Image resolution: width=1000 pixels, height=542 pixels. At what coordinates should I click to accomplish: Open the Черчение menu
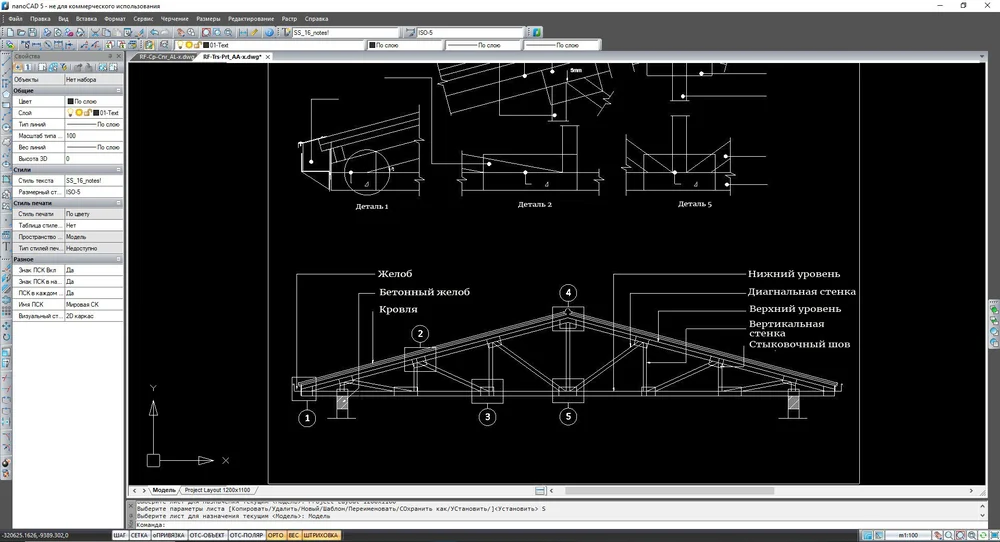(174, 18)
